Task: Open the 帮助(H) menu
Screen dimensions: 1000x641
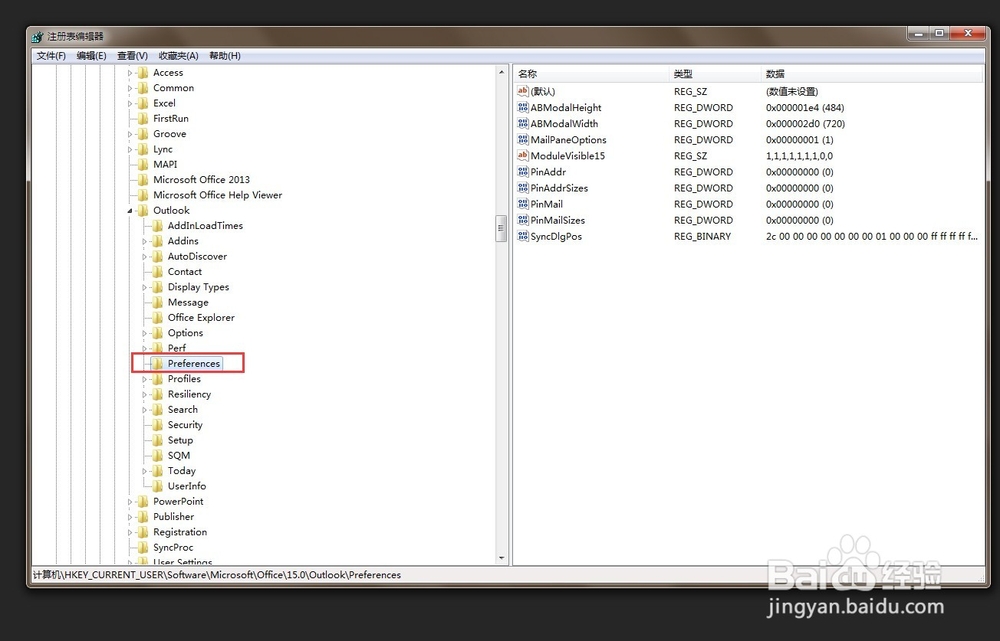Action: coord(224,56)
